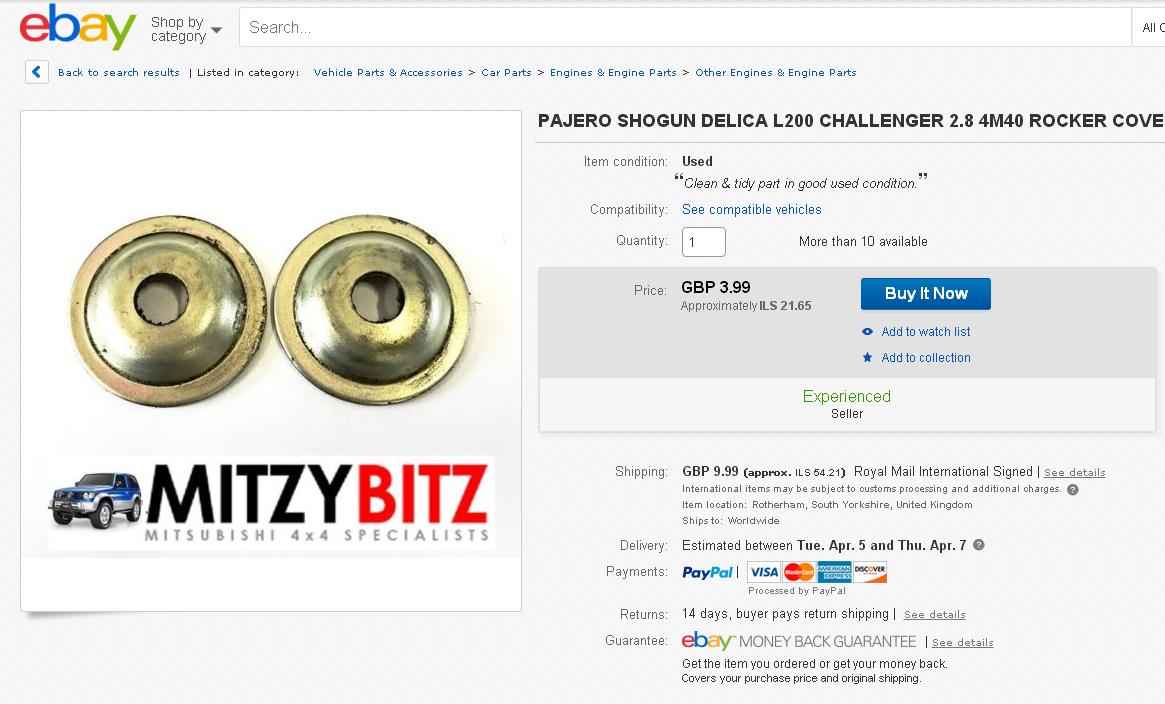1165x704 pixels.
Task: Click the Buy It Now button
Action: pyautogui.click(x=926, y=293)
